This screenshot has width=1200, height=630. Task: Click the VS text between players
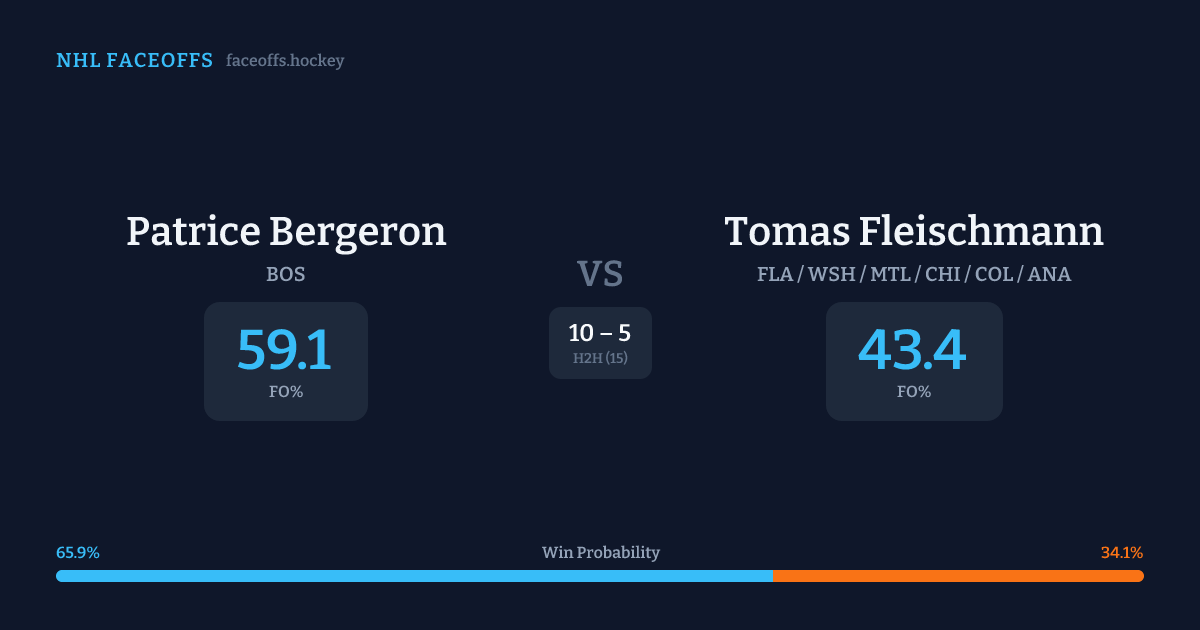600,273
